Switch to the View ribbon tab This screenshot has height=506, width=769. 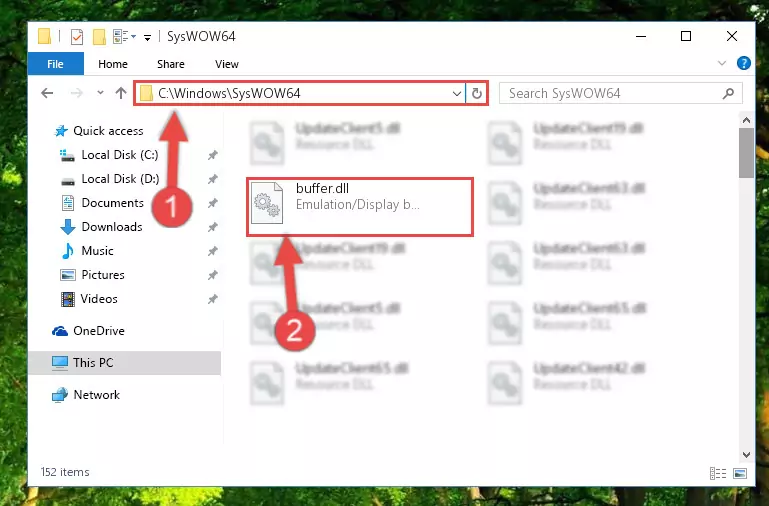tap(227, 64)
